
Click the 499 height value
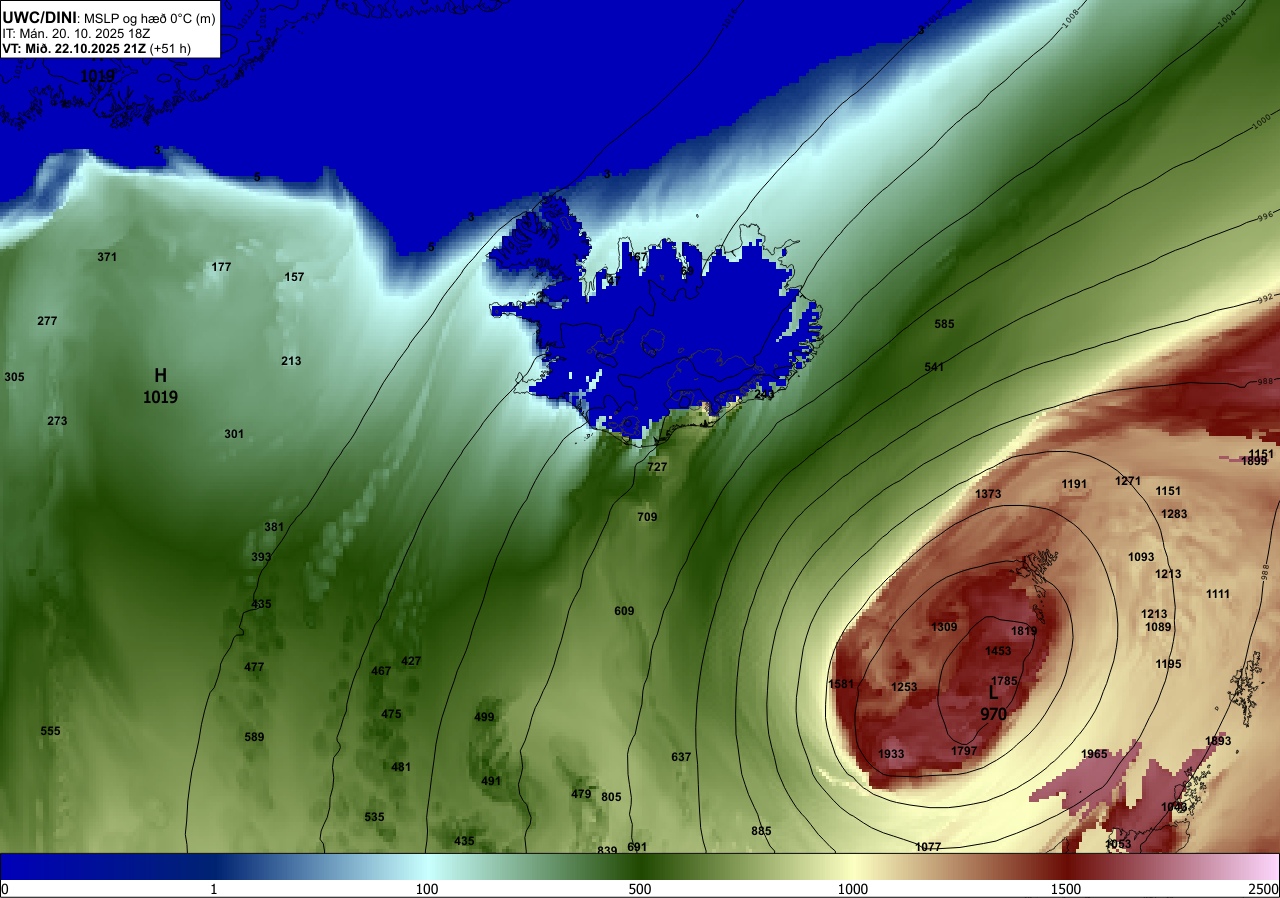coord(484,717)
